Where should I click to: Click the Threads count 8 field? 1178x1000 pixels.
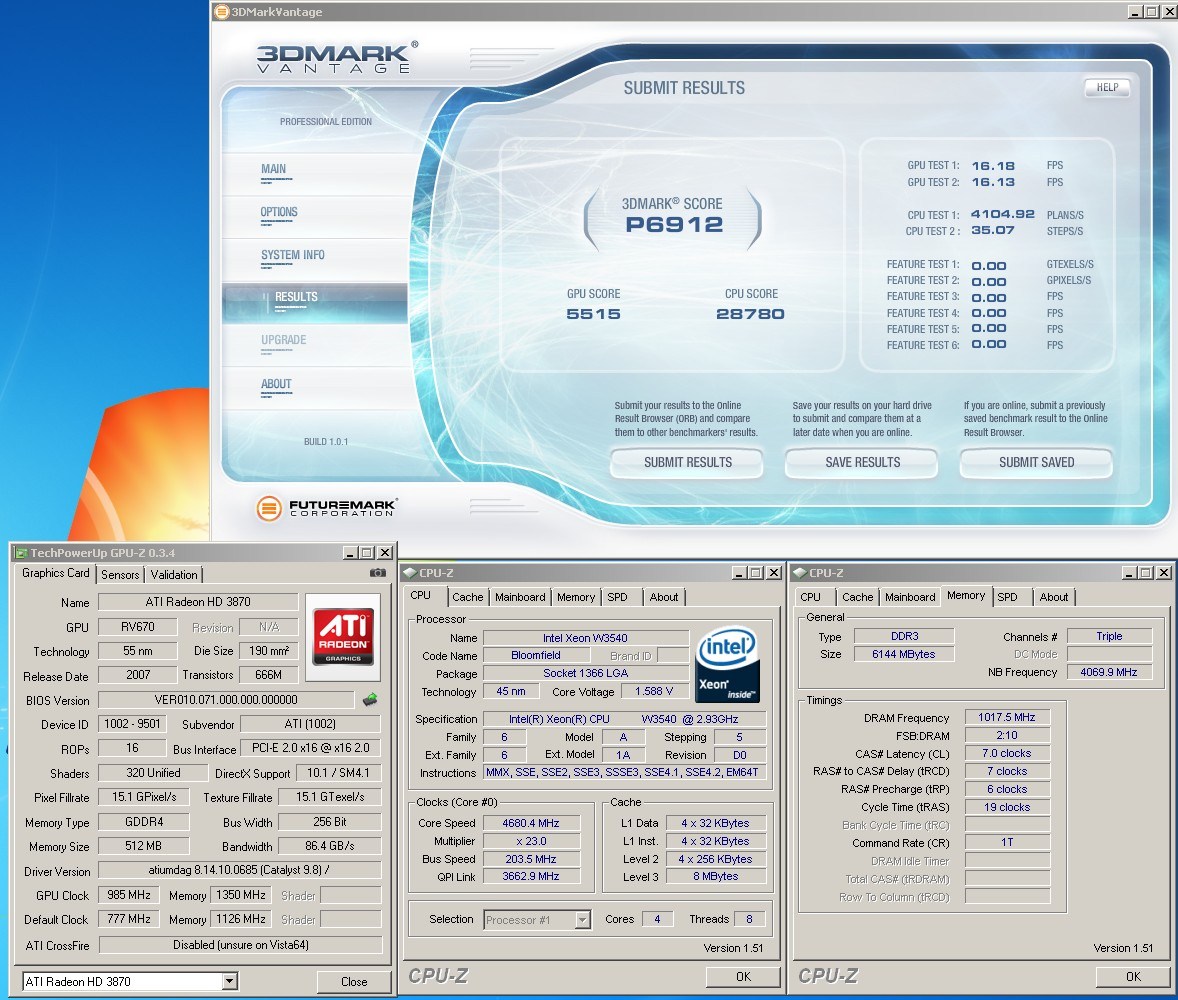[x=749, y=919]
